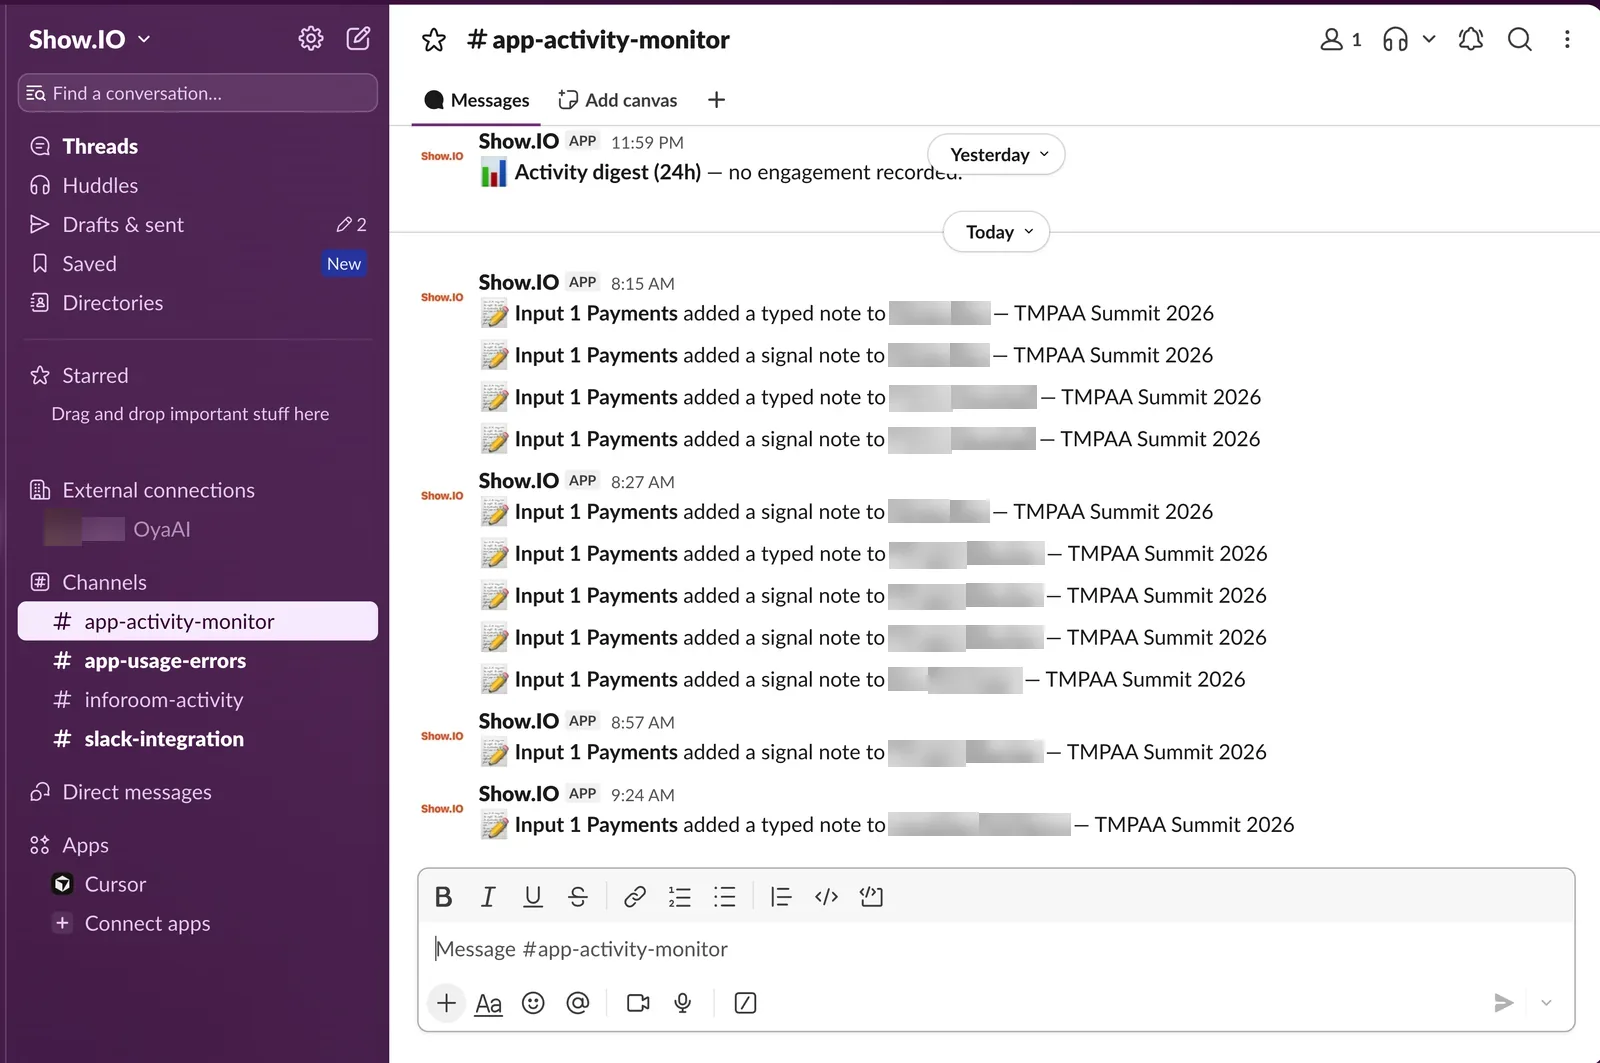This screenshot has width=1600, height=1063.
Task: Open slash command shortcuts
Action: (745, 1003)
